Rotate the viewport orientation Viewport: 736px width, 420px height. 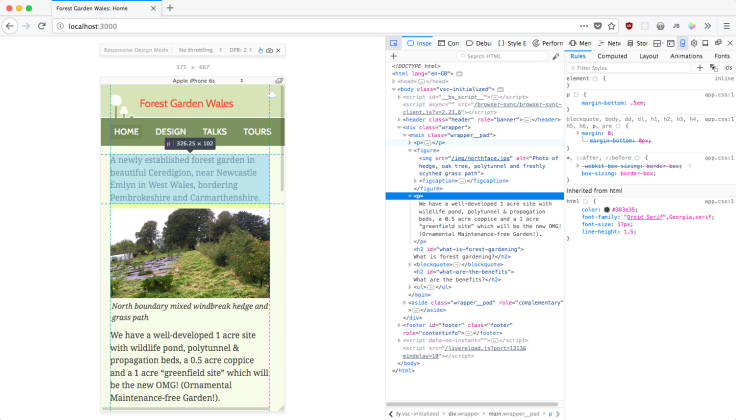[279, 81]
